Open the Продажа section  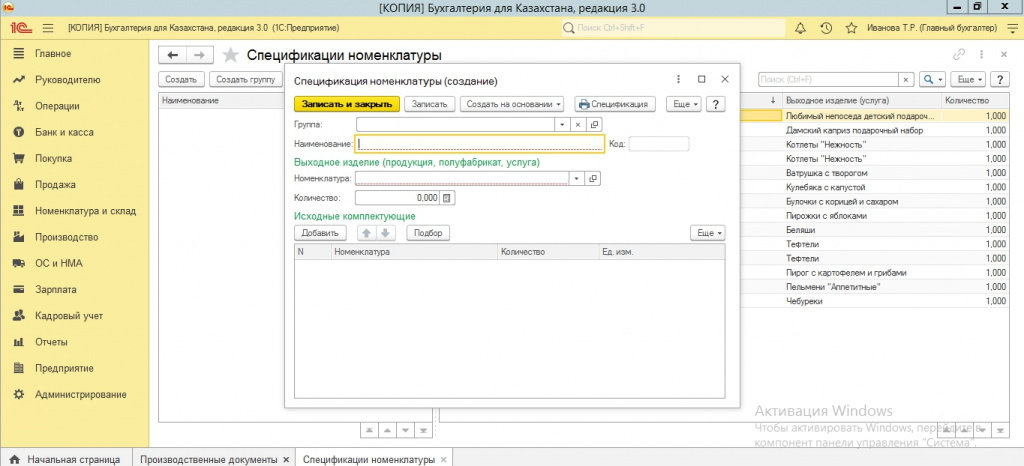[55, 185]
